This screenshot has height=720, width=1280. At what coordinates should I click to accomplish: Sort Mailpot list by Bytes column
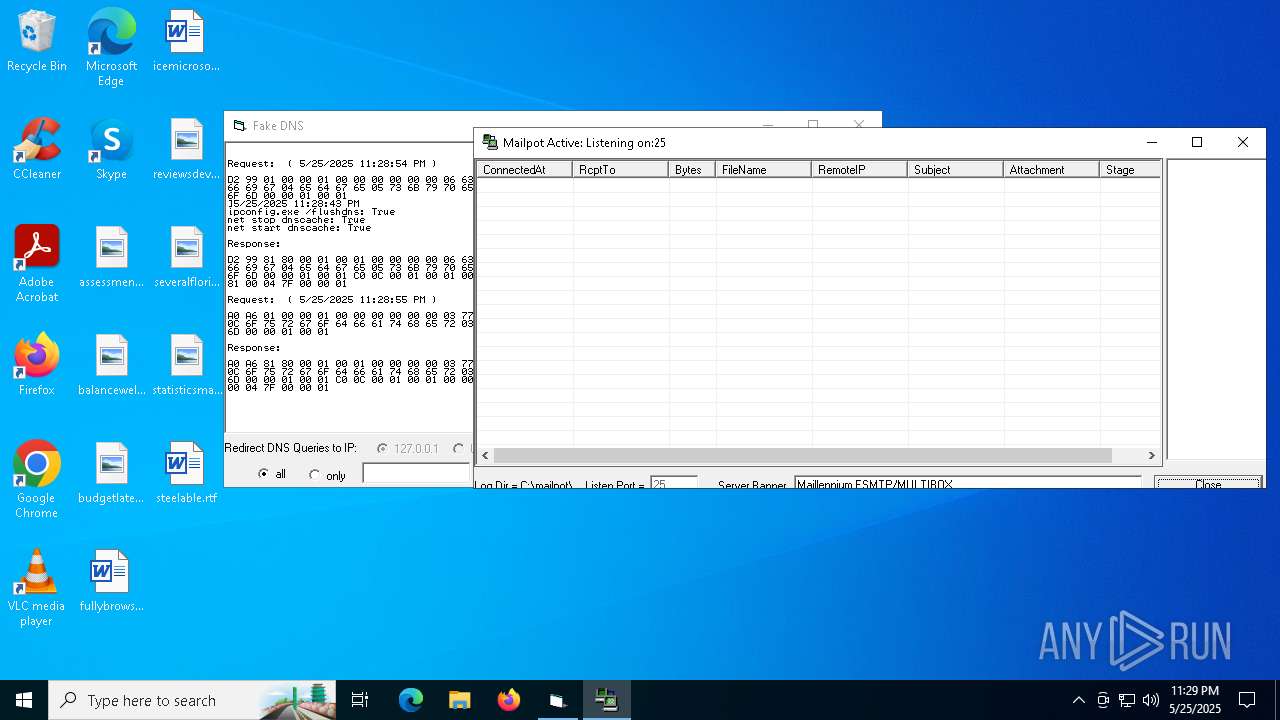692,170
